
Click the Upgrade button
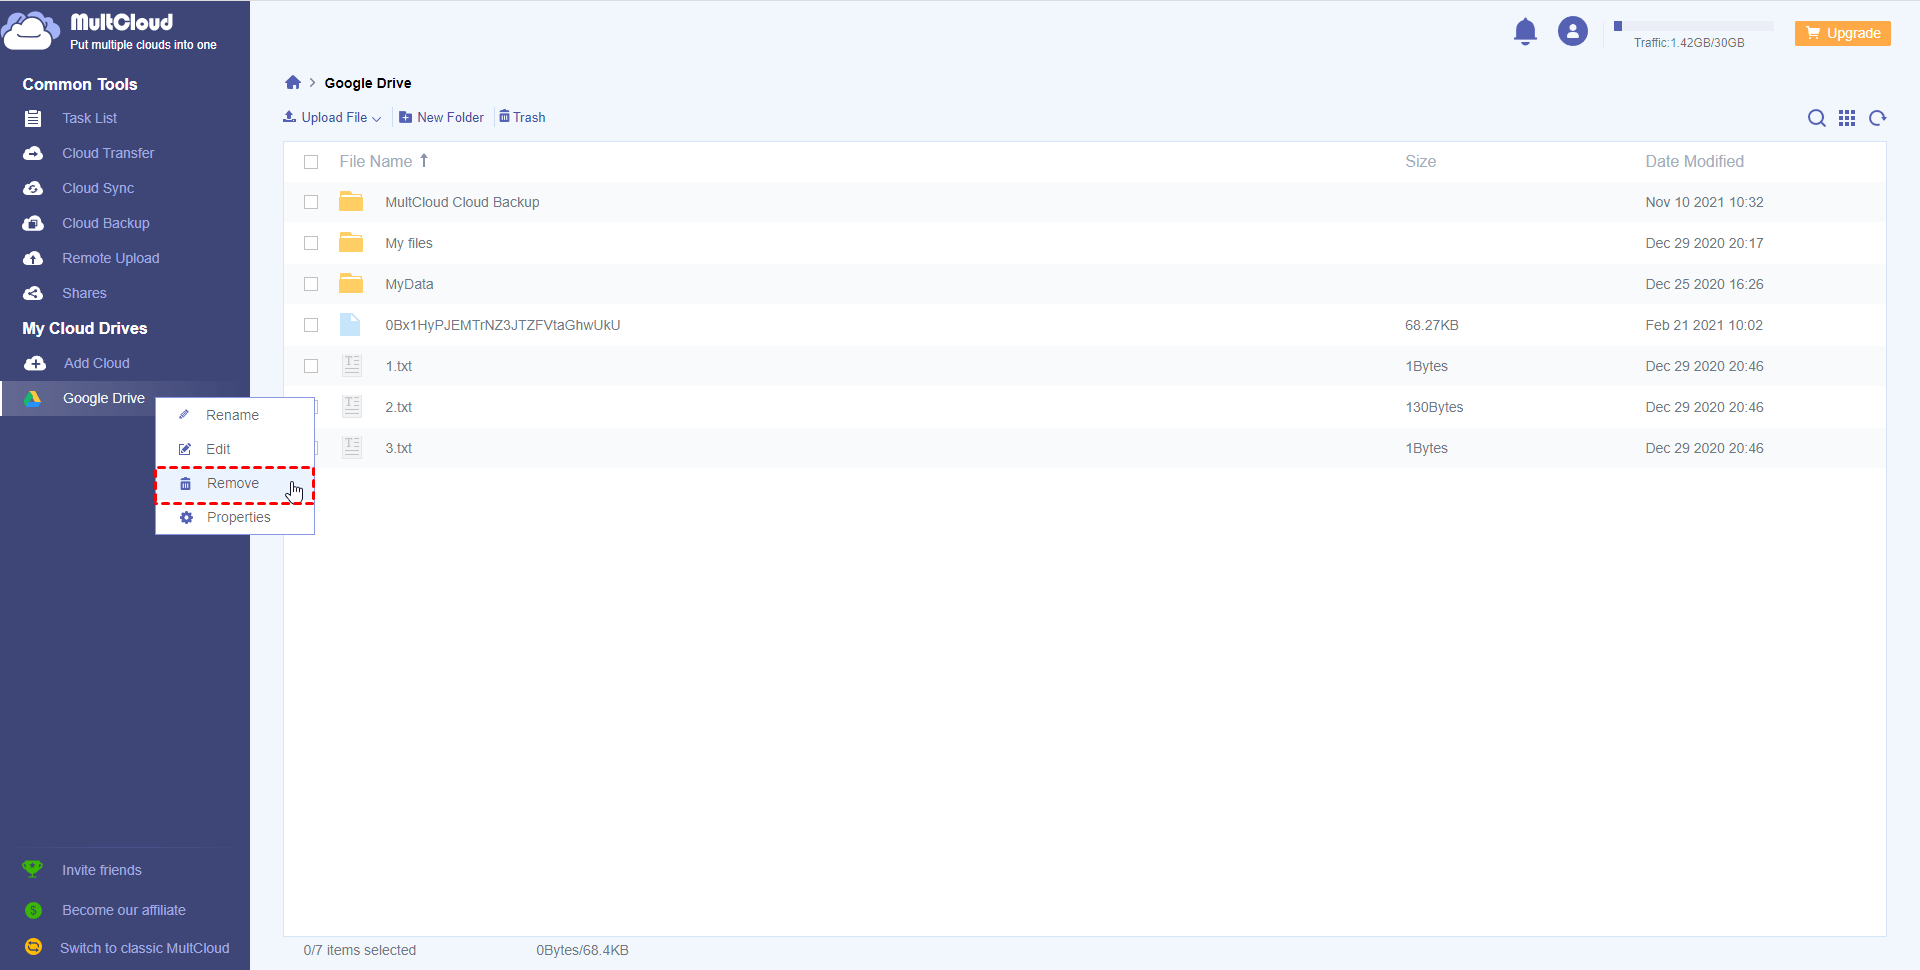(x=1843, y=33)
